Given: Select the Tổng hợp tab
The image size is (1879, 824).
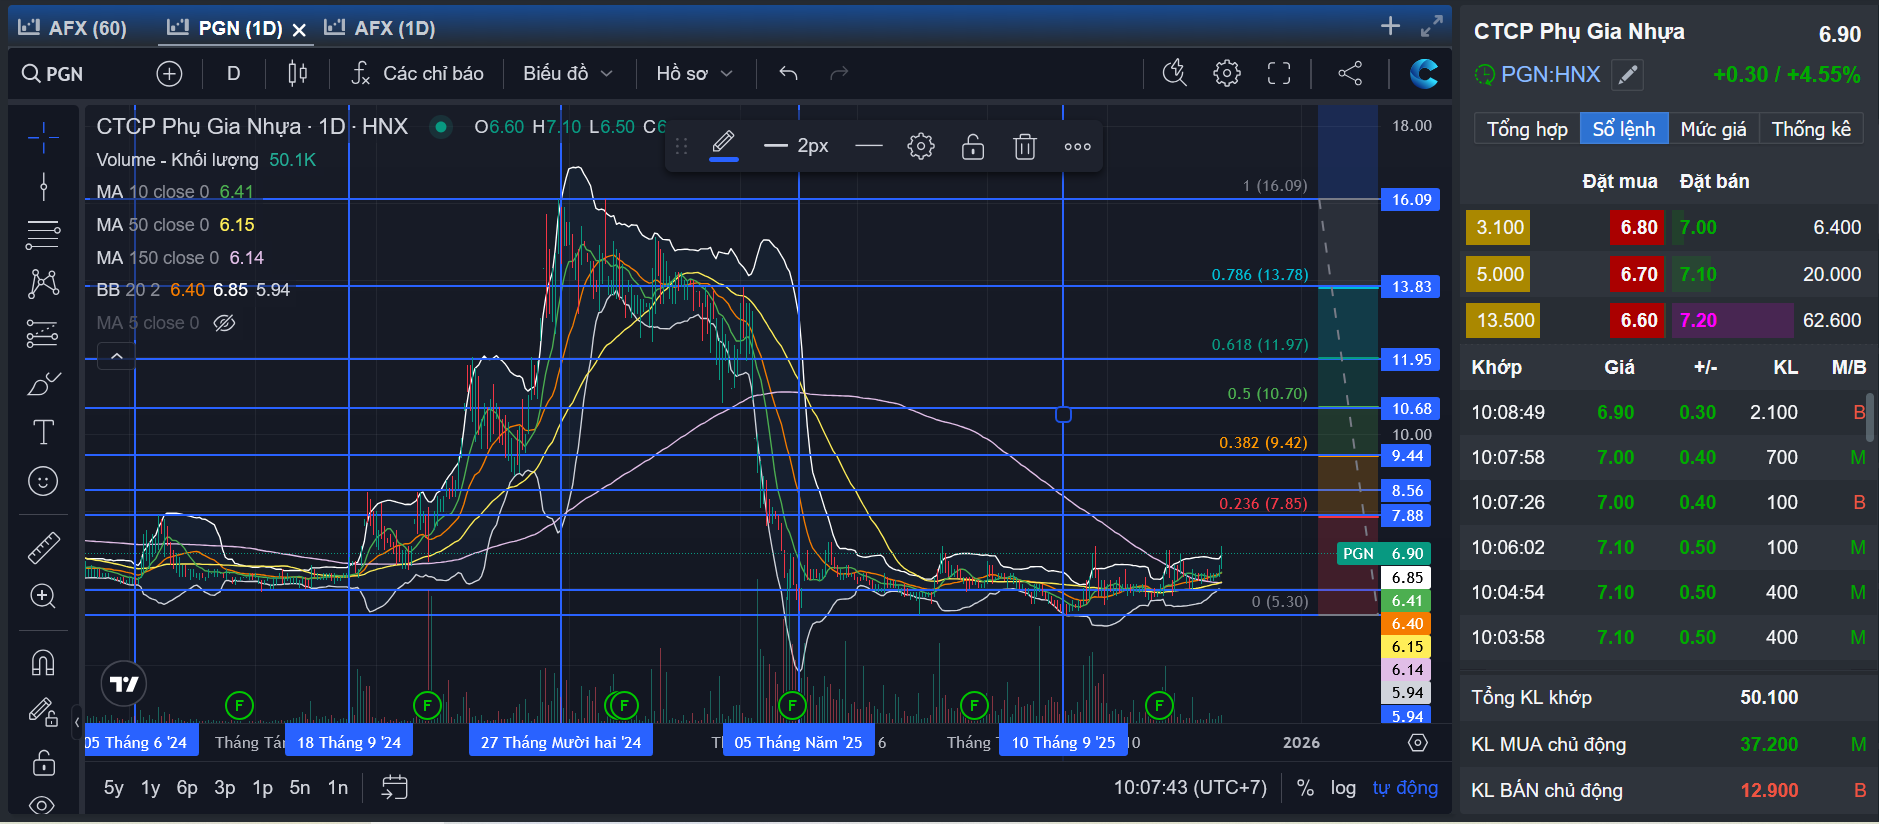Looking at the screenshot, I should point(1527,129).
